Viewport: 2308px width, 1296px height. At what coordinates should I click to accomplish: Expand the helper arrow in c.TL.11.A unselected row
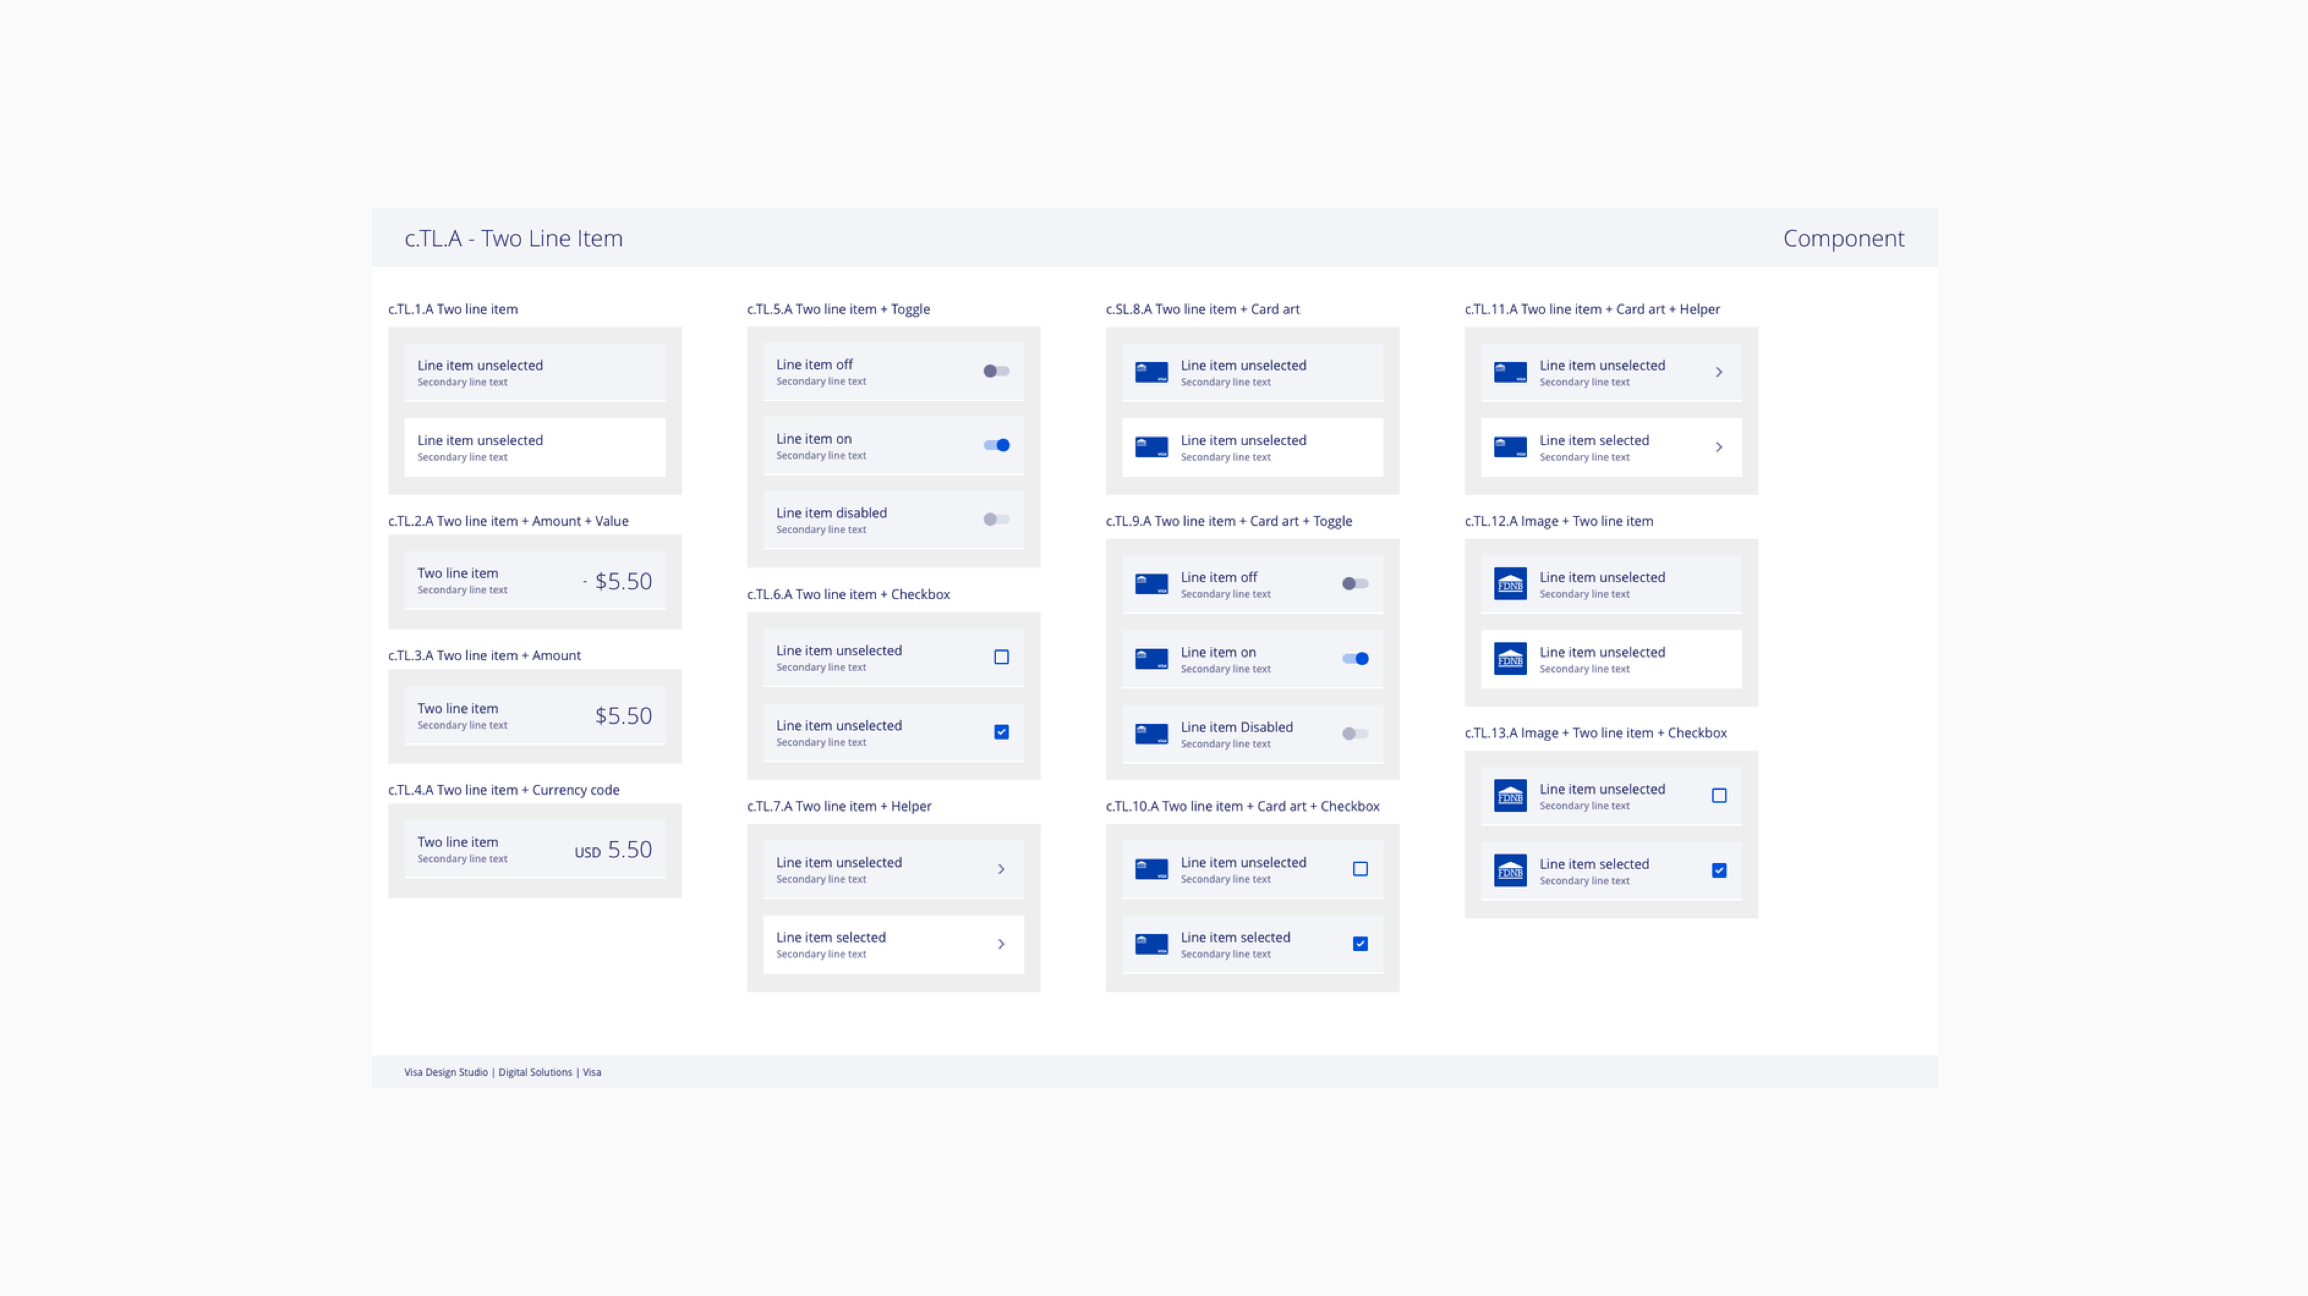point(1720,372)
